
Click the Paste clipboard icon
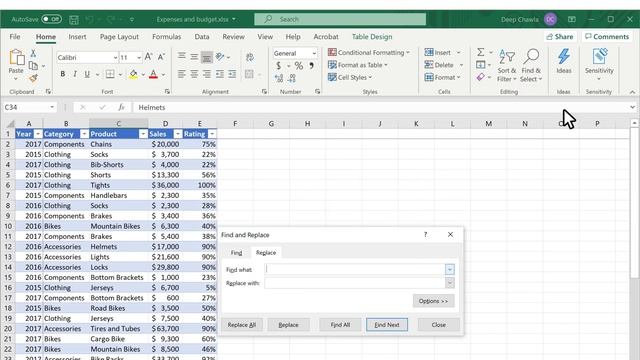tap(17, 57)
